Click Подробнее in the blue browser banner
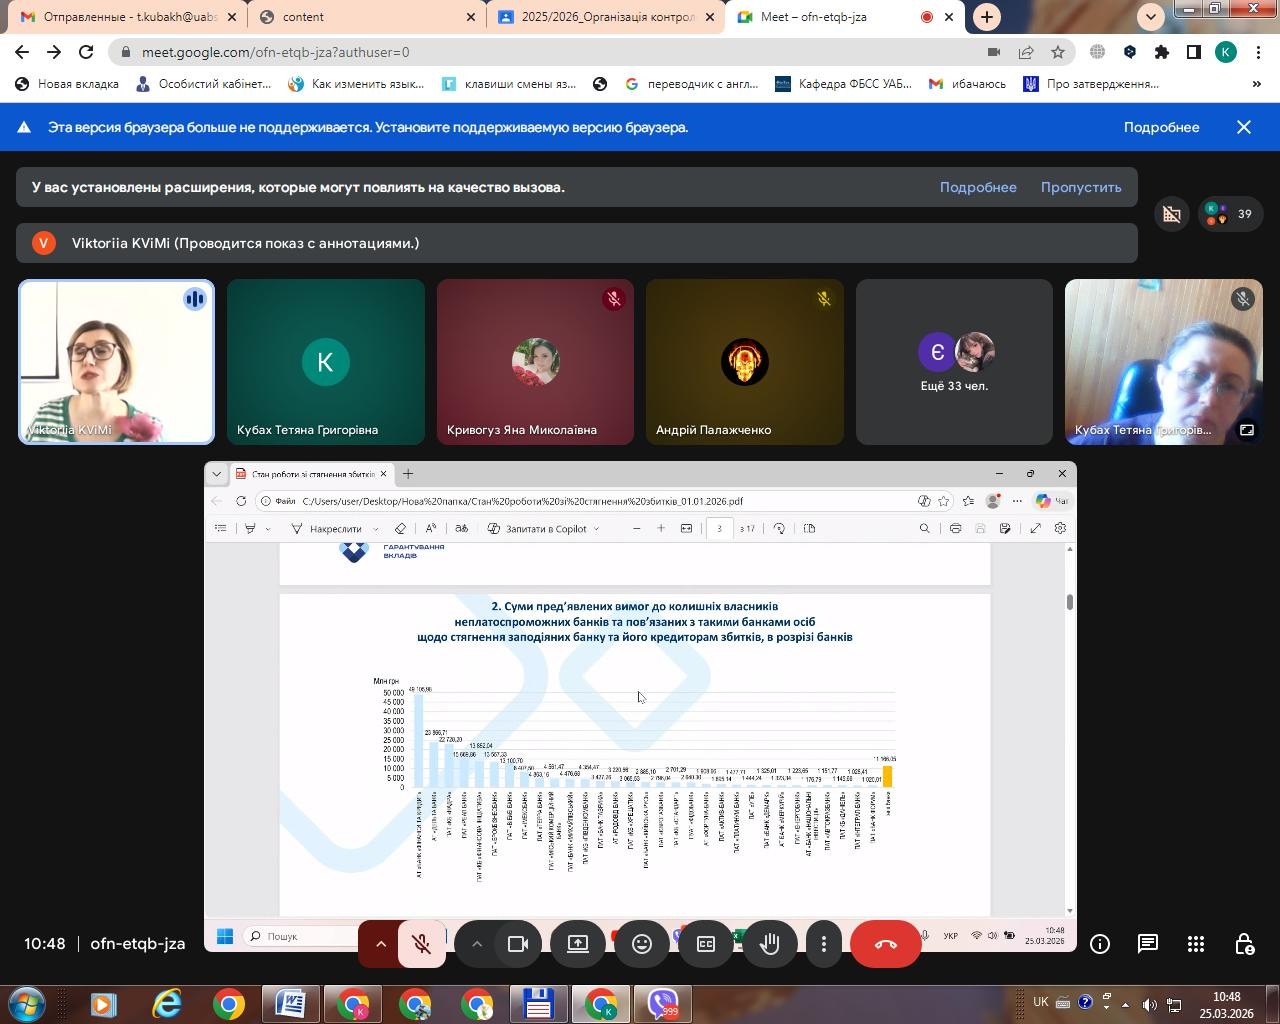The height and width of the screenshot is (1024, 1280). pos(1161,127)
